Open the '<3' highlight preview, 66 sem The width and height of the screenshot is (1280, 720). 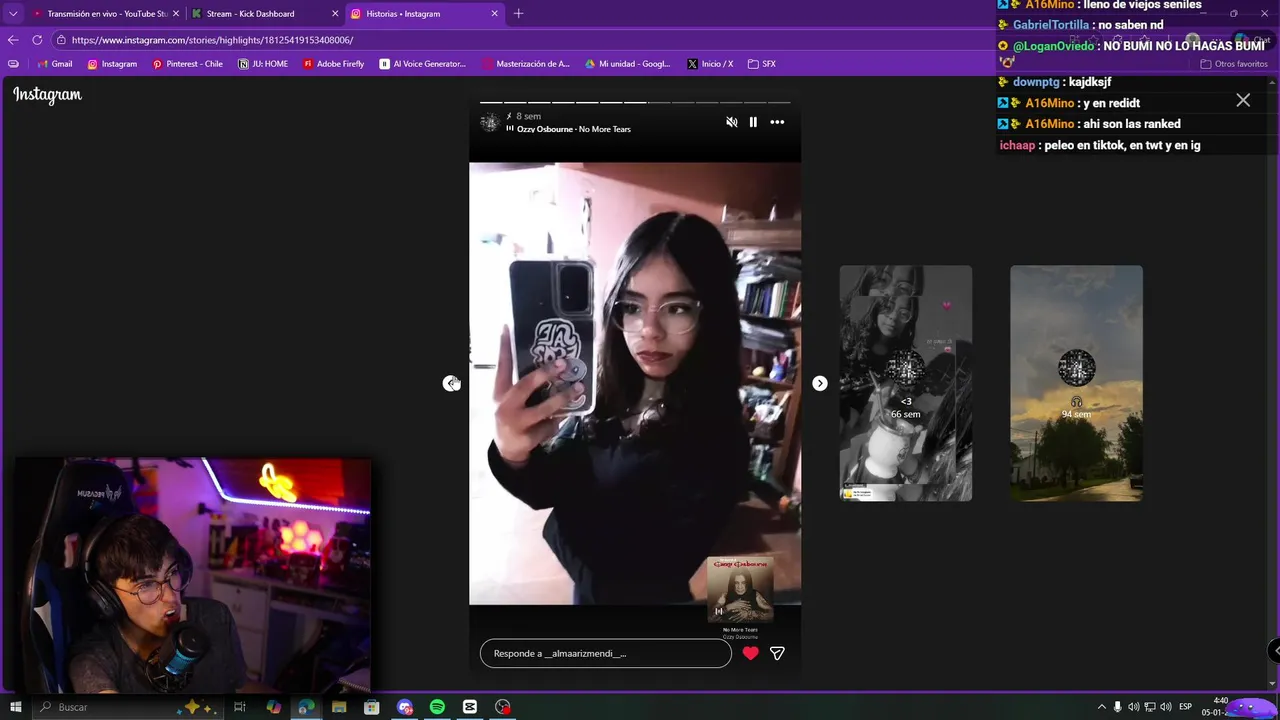coord(906,383)
